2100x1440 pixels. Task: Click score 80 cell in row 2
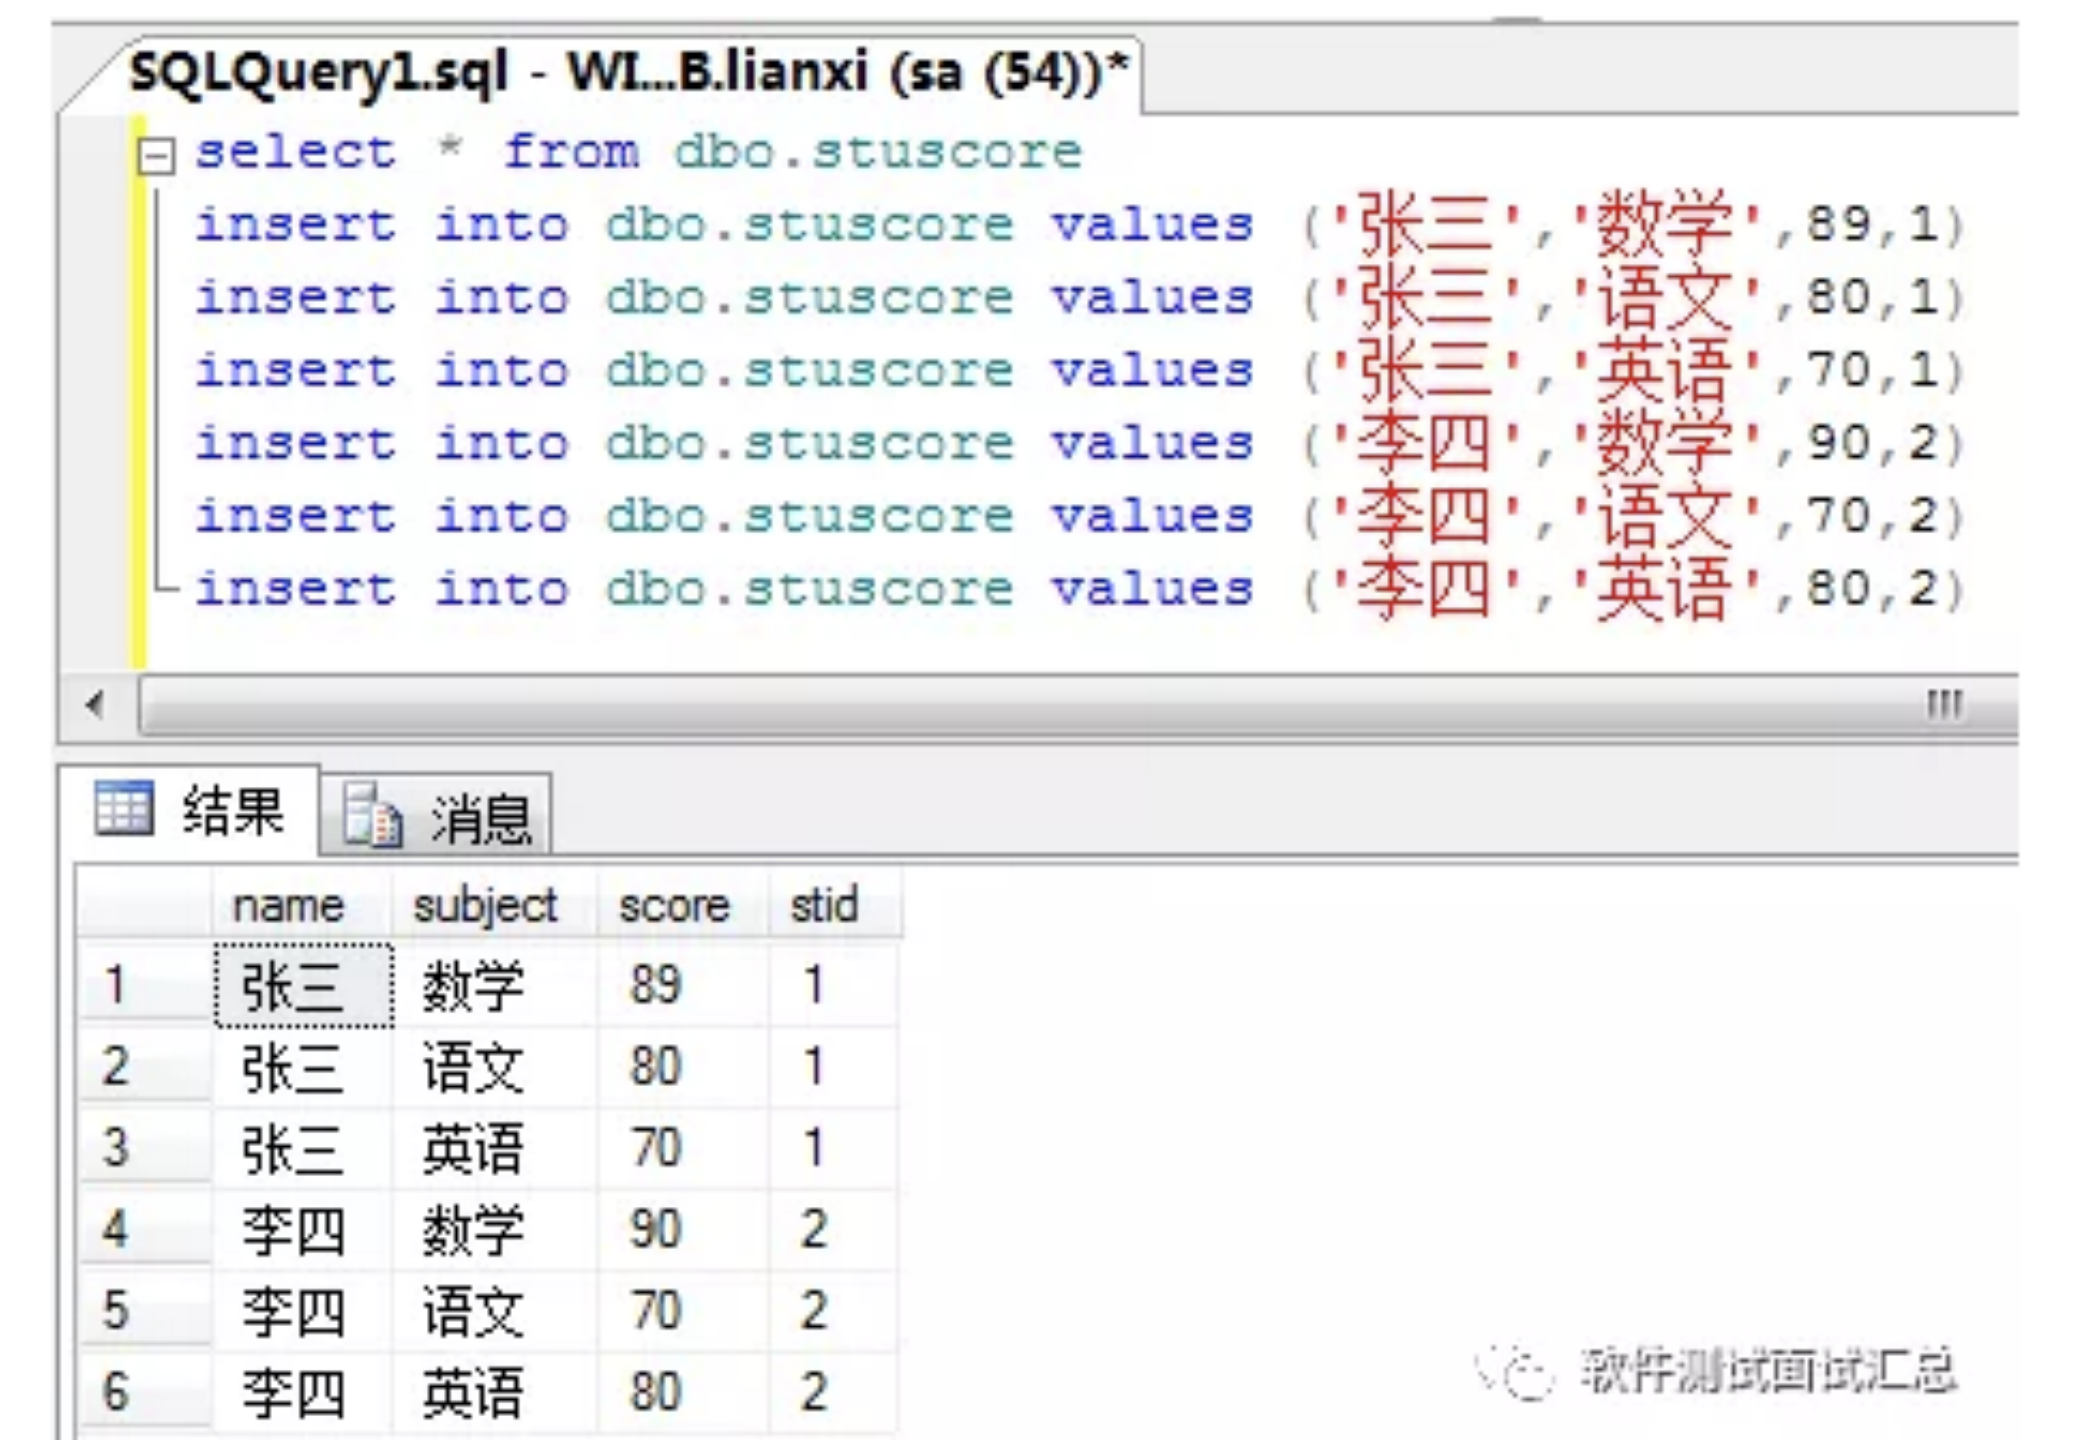tap(683, 1066)
